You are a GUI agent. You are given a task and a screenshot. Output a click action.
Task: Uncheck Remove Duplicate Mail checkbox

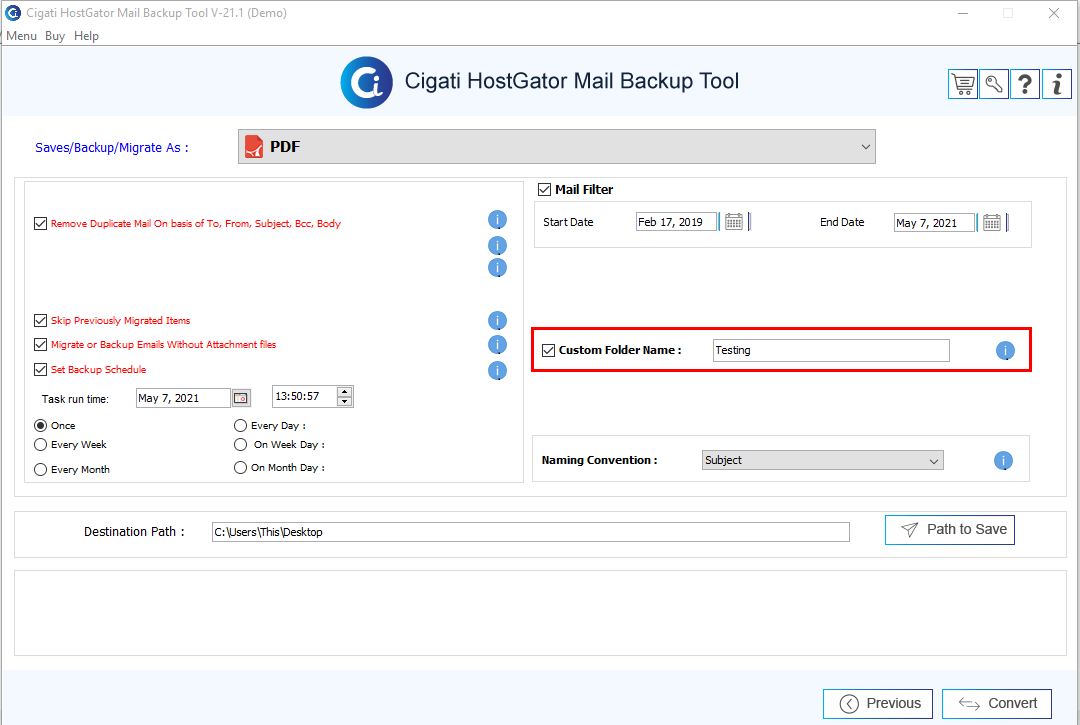[x=40, y=223]
